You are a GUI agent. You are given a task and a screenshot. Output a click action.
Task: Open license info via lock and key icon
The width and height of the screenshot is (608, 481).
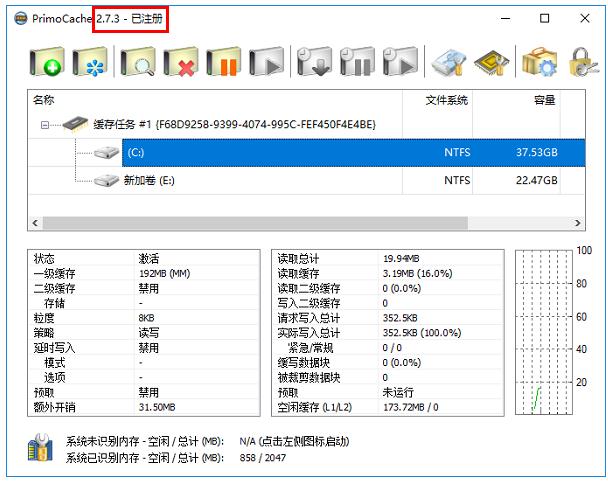[584, 63]
